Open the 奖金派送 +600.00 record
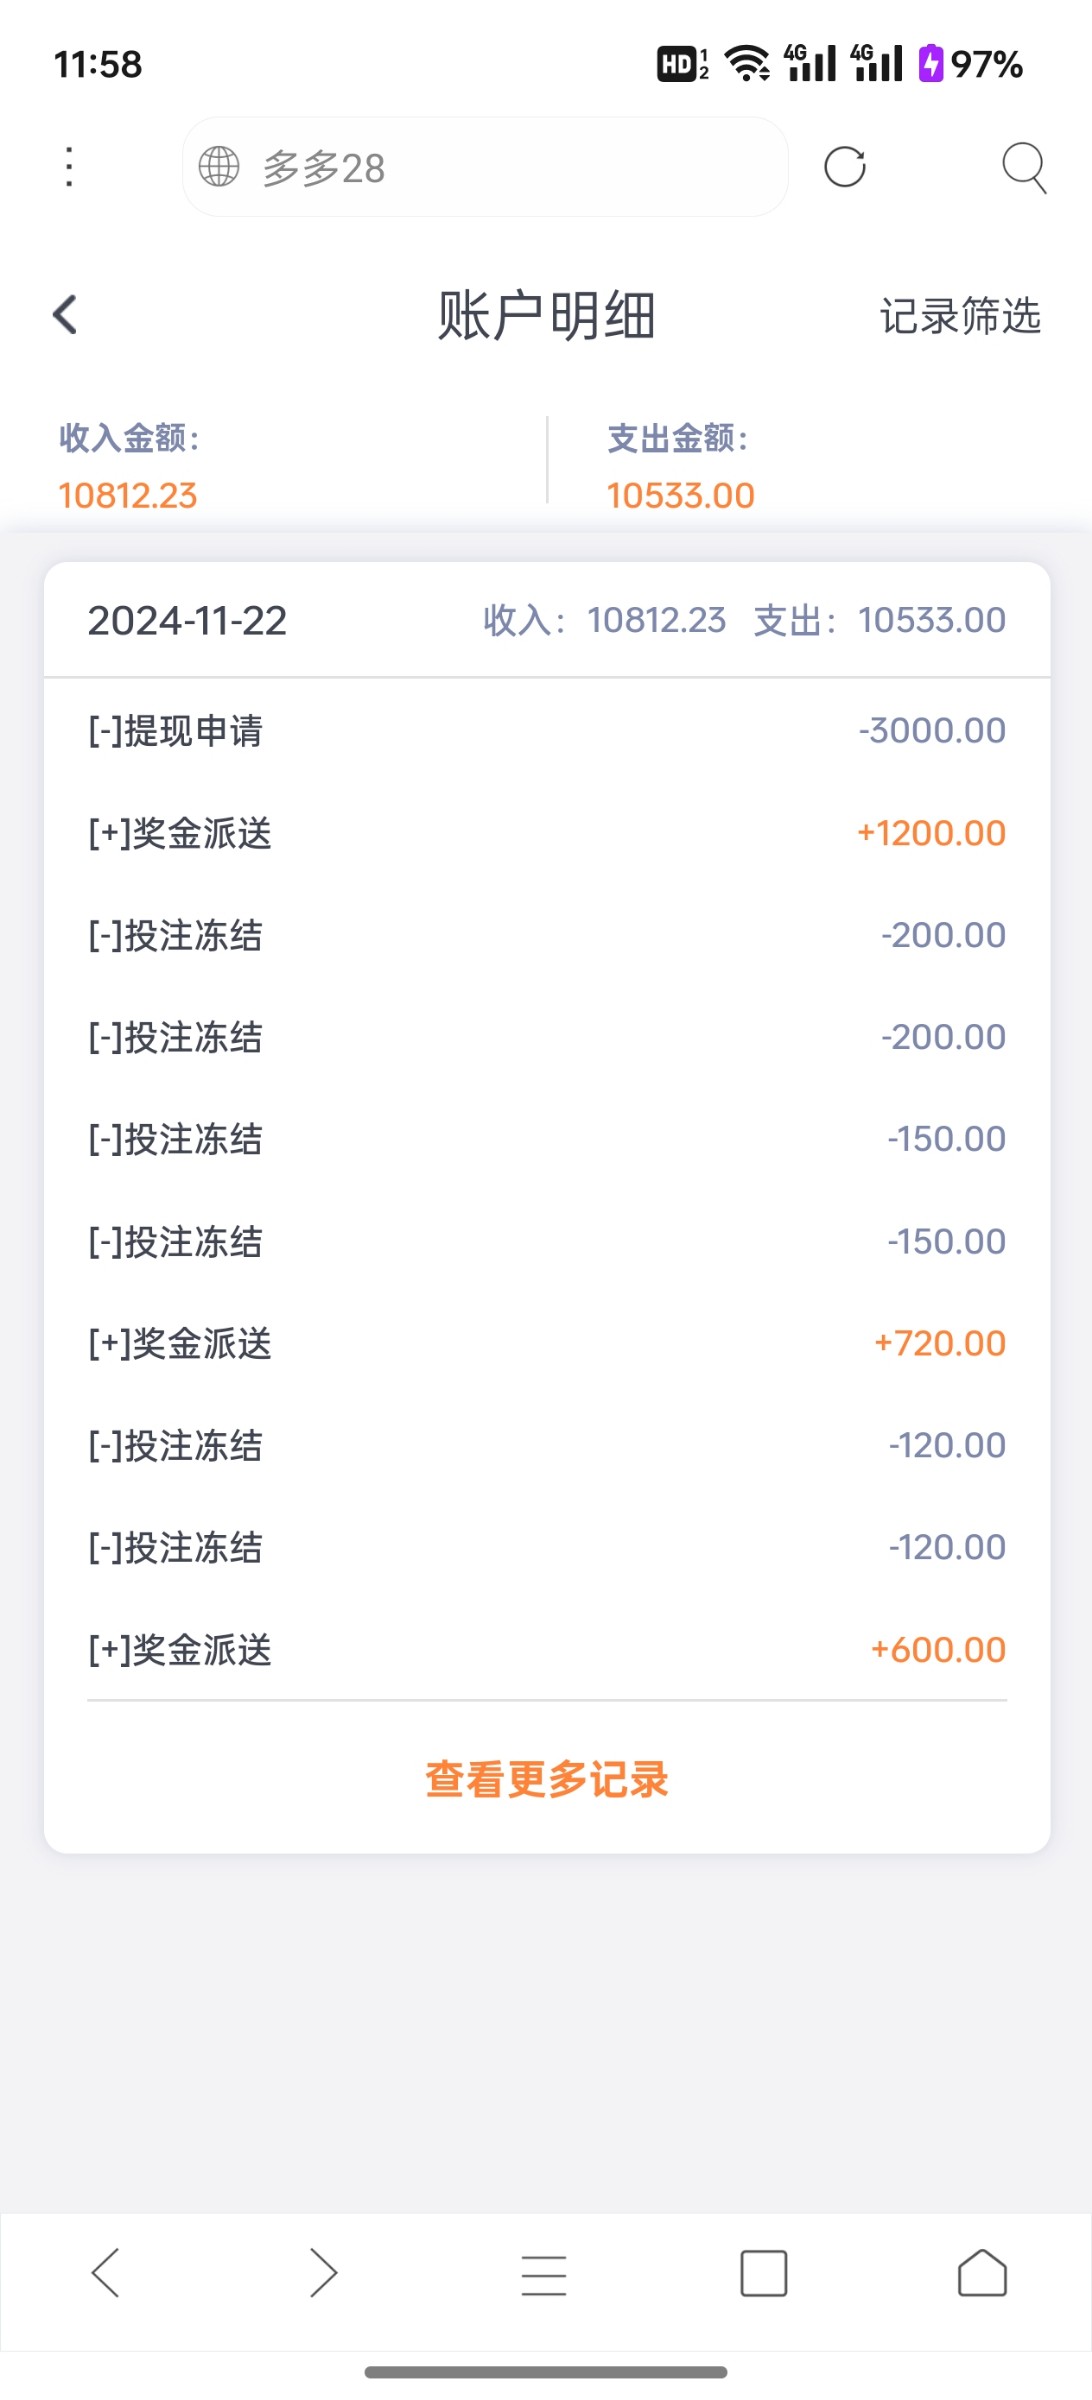Image resolution: width=1092 pixels, height=2400 pixels. pos(546,1649)
